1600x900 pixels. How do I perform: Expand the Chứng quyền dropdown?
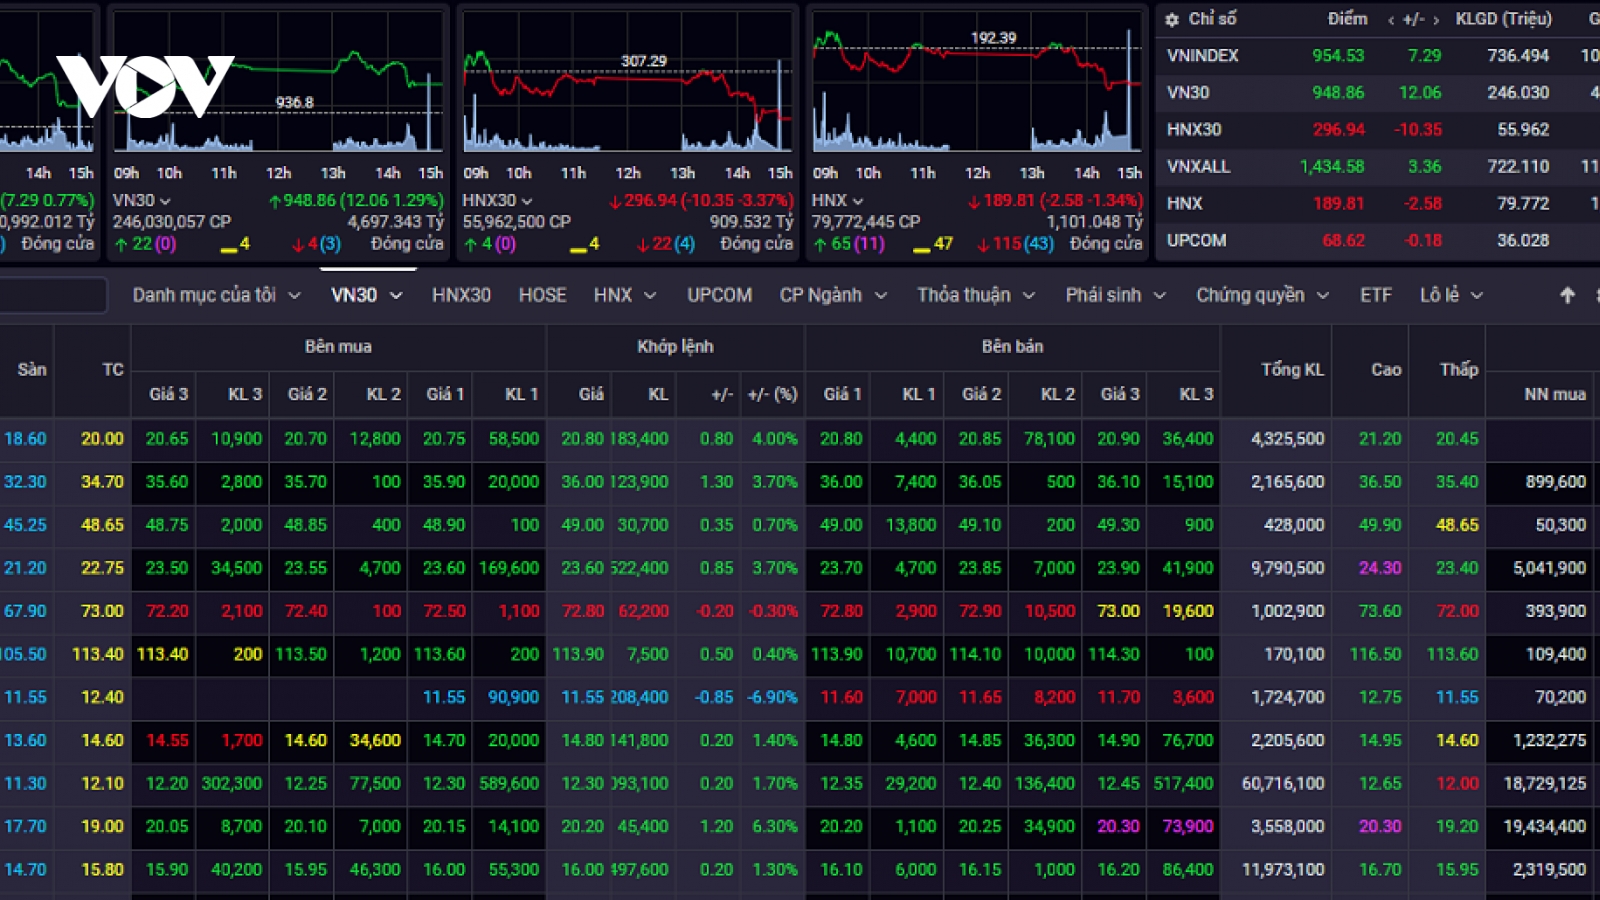pos(1323,296)
